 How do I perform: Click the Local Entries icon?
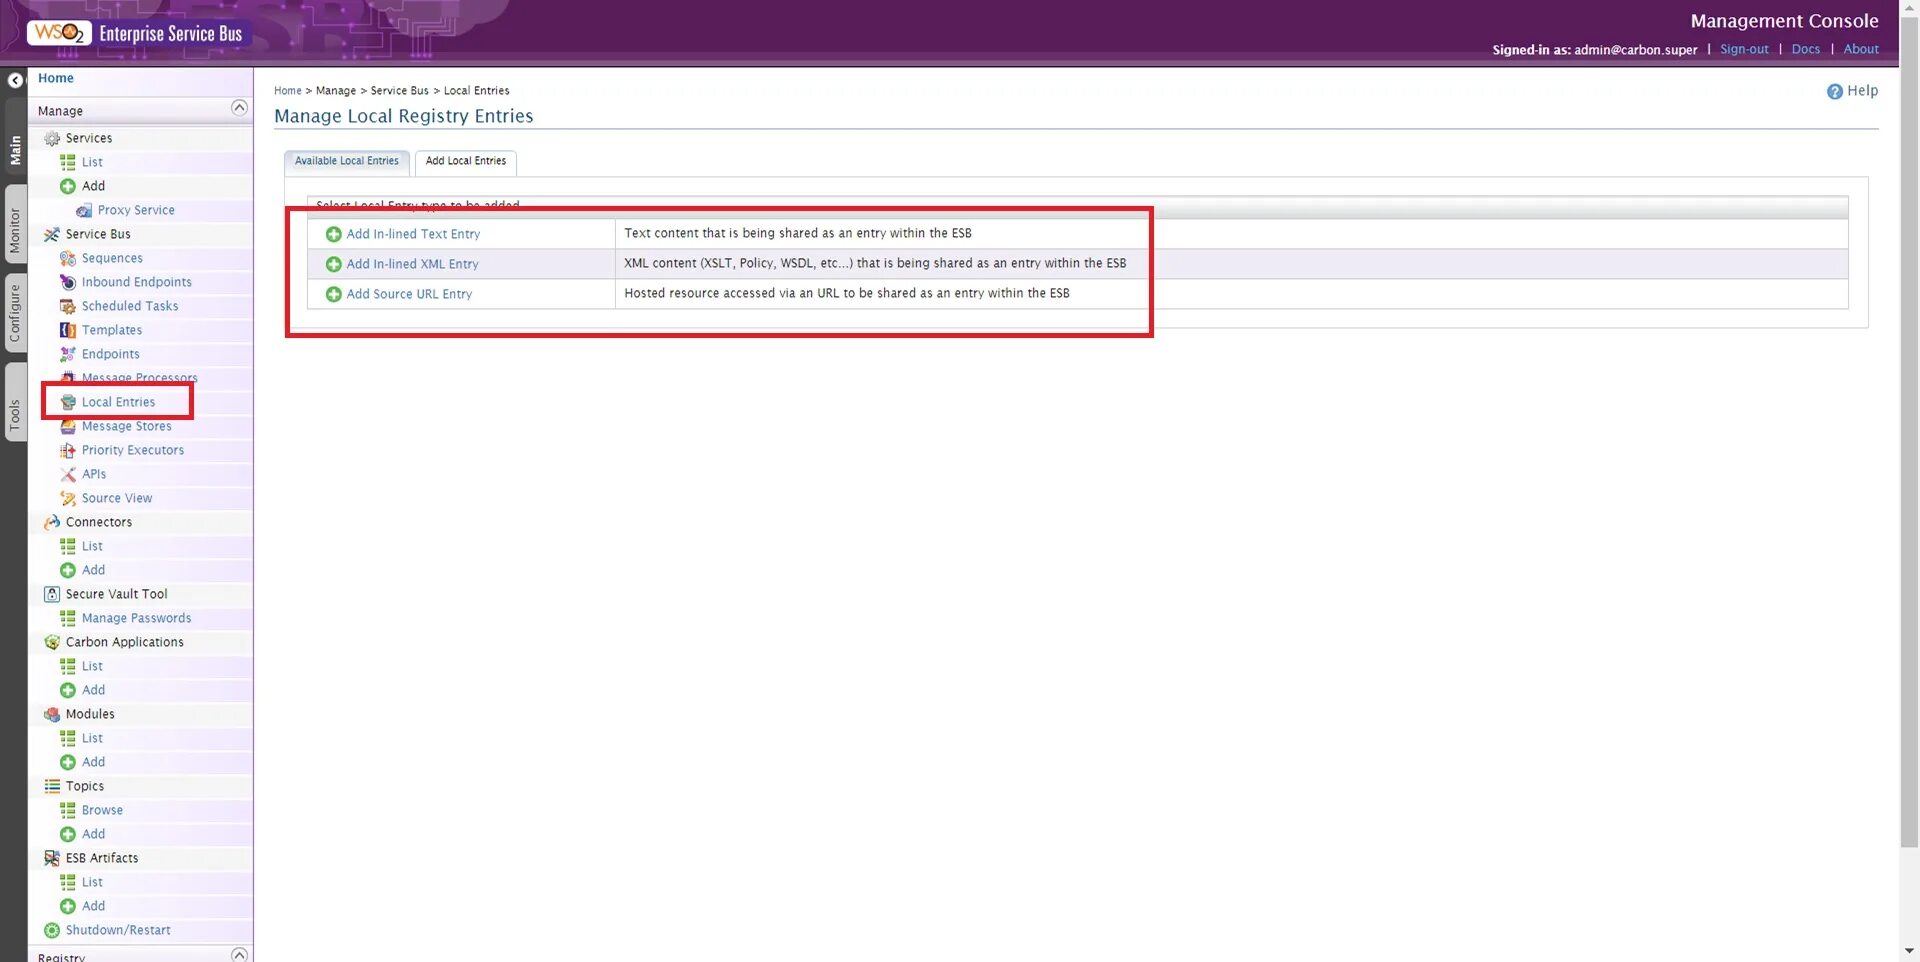pyautogui.click(x=68, y=402)
